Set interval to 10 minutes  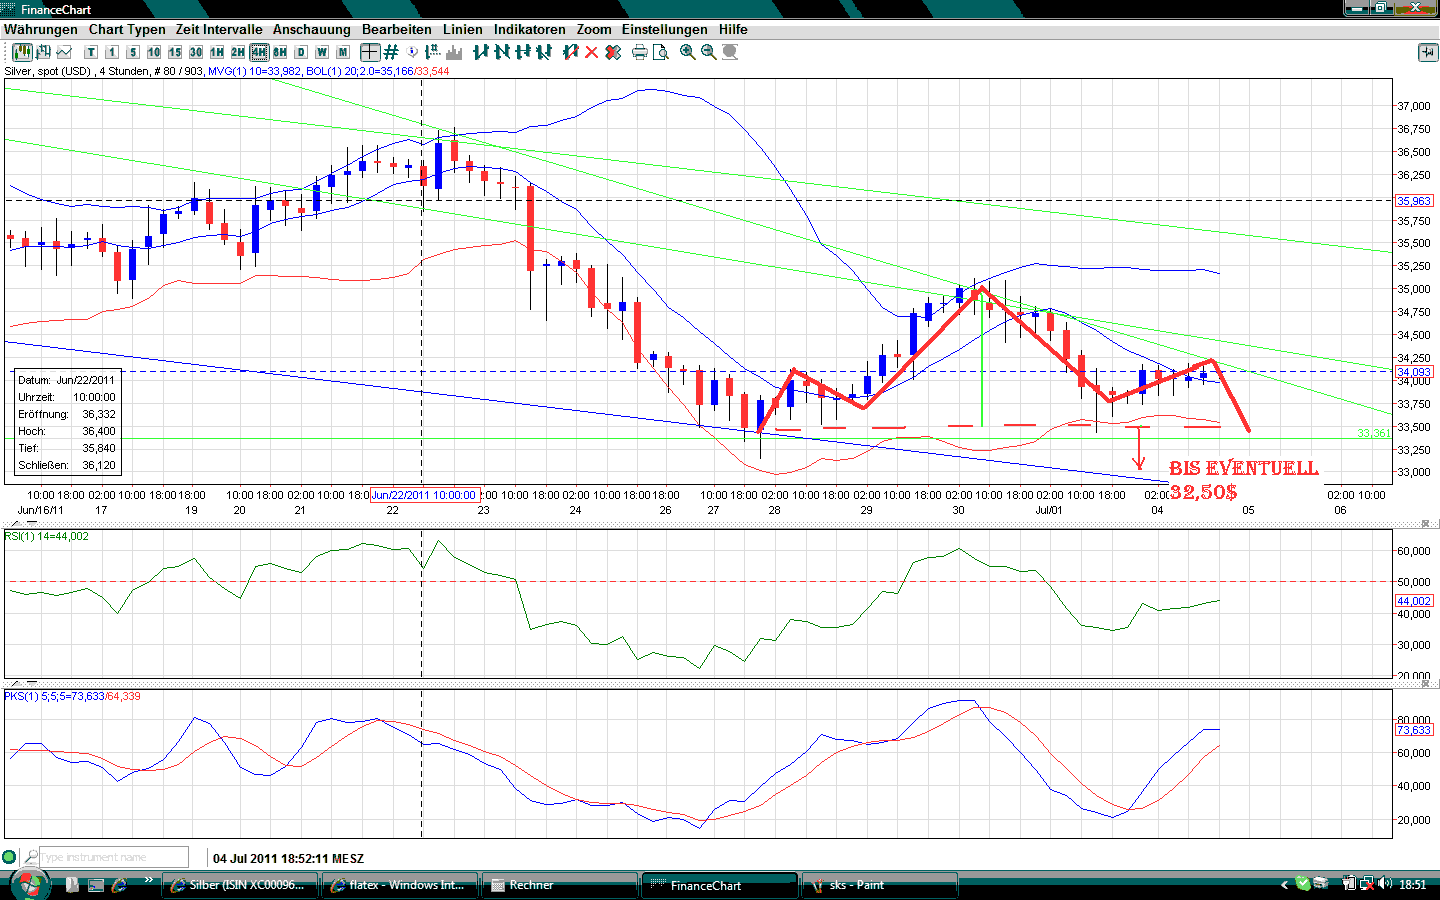click(x=154, y=52)
